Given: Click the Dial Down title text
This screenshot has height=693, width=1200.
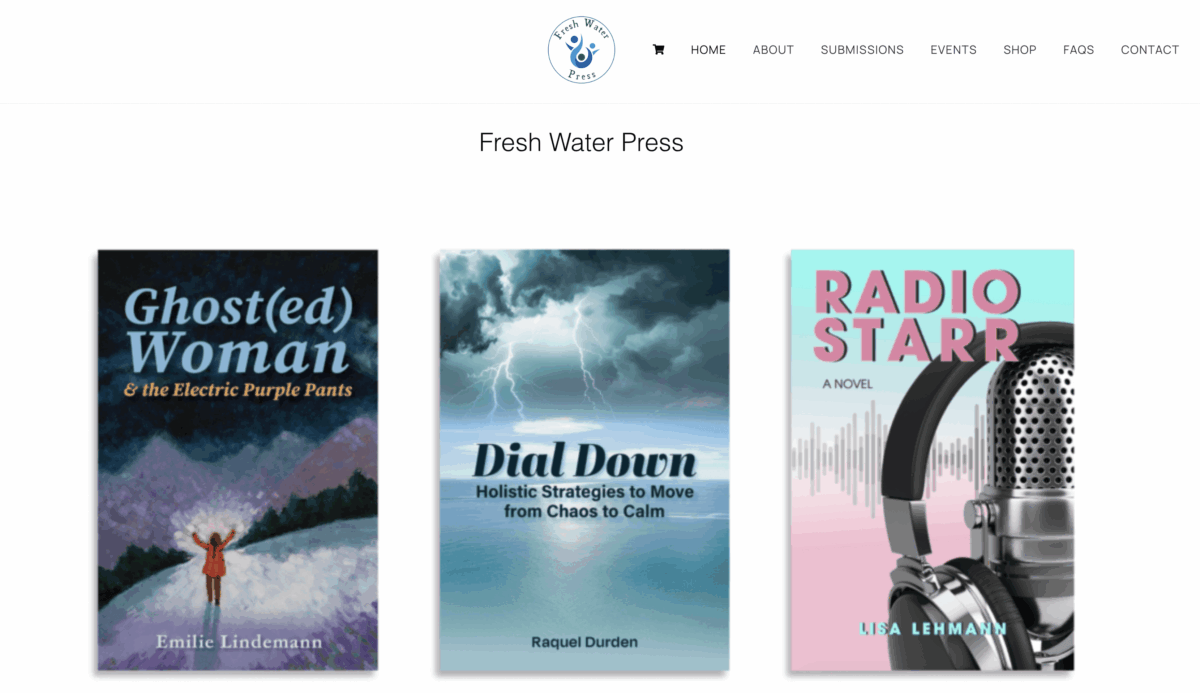Looking at the screenshot, I should [x=584, y=461].
